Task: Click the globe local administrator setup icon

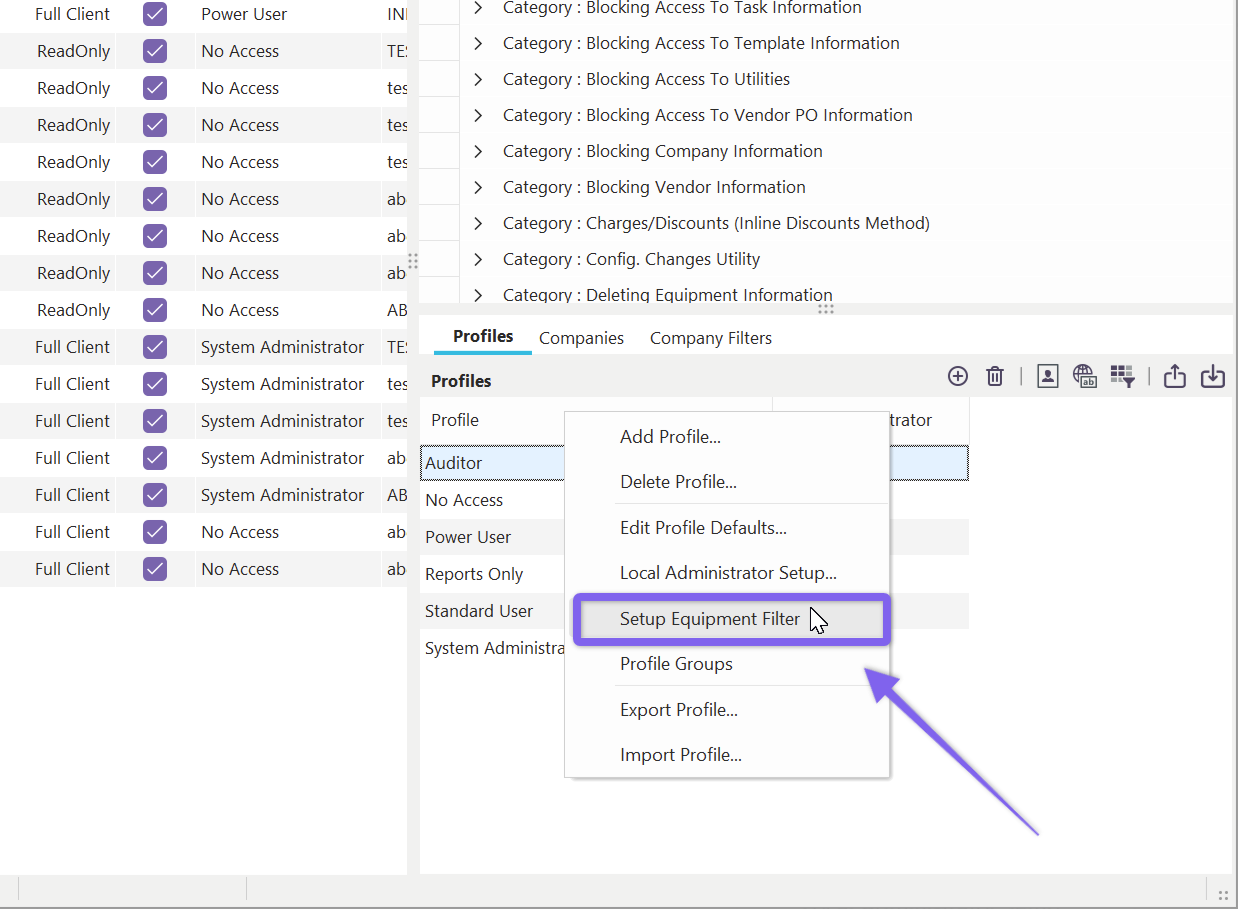Action: click(1085, 376)
